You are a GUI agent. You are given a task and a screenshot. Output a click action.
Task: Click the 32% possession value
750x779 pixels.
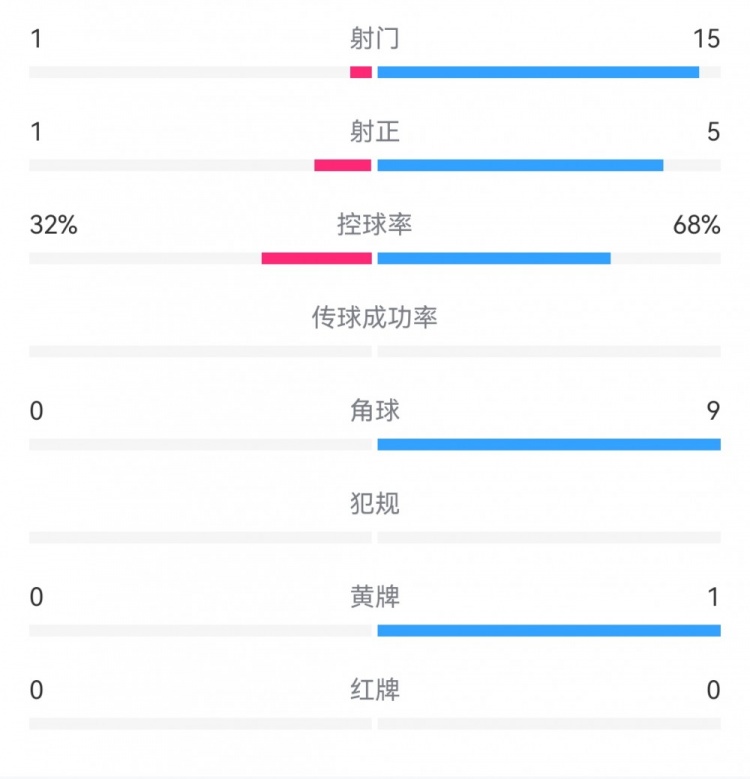tap(54, 225)
